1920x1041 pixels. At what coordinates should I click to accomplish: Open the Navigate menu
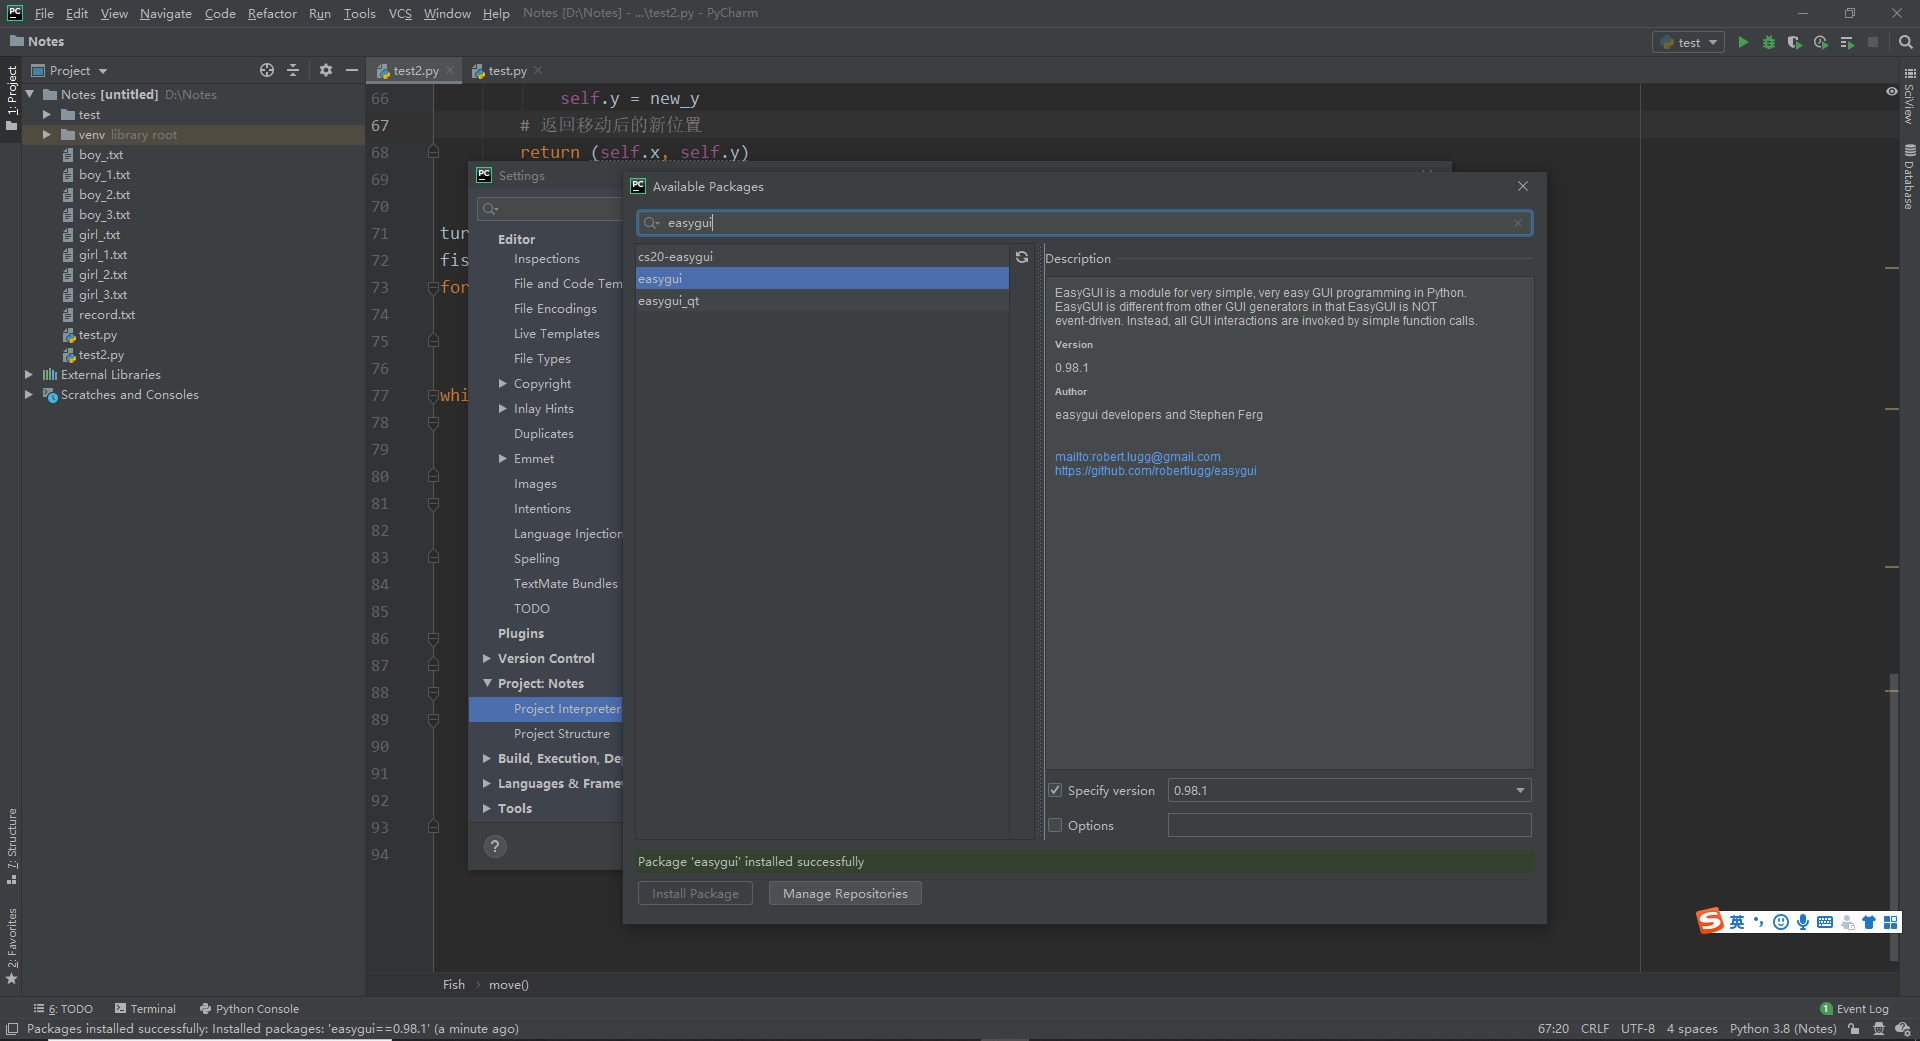point(166,13)
